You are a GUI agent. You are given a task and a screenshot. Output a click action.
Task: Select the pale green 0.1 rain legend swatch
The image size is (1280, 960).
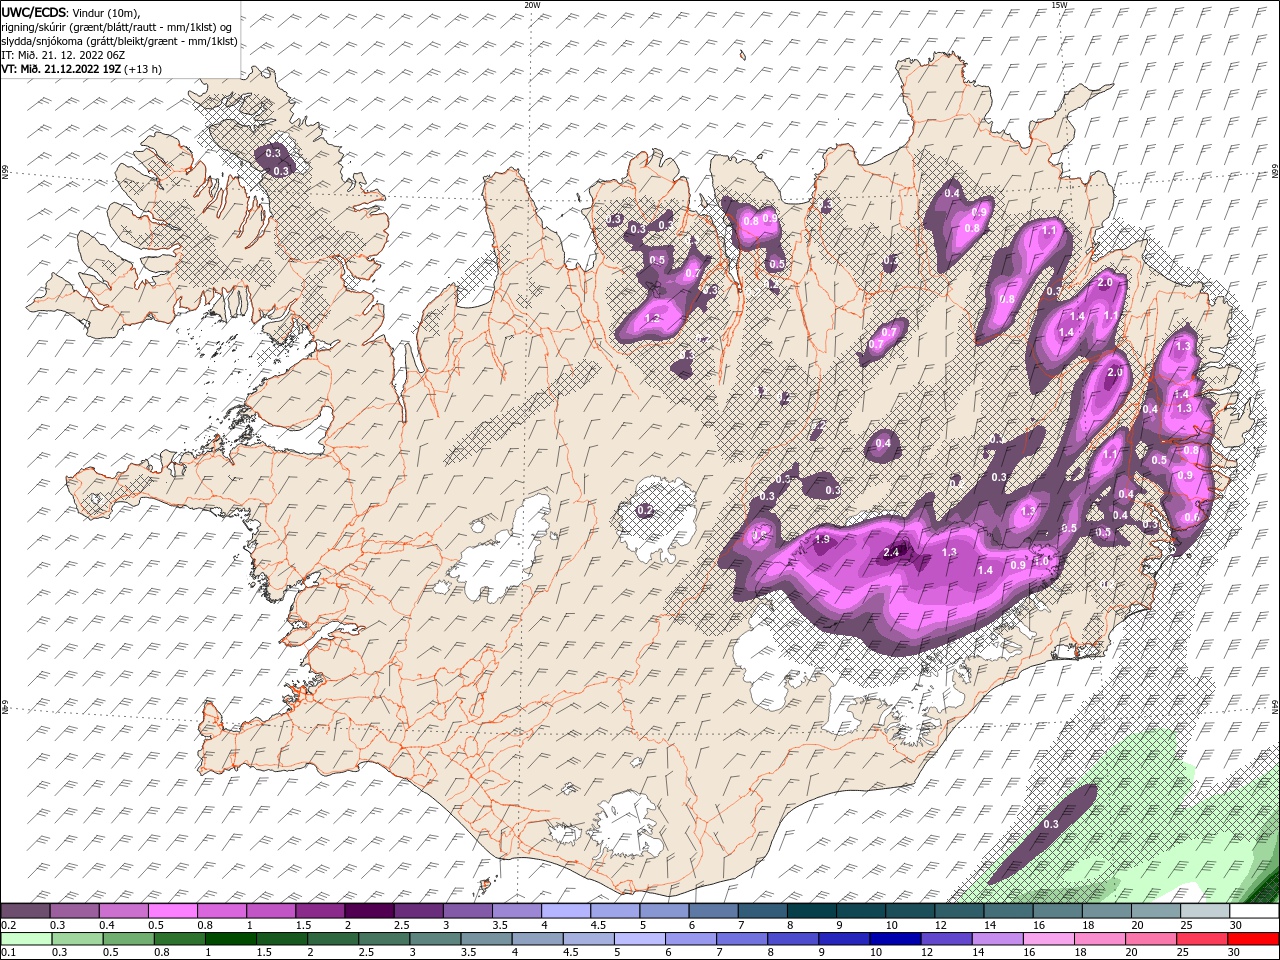(x=26, y=939)
